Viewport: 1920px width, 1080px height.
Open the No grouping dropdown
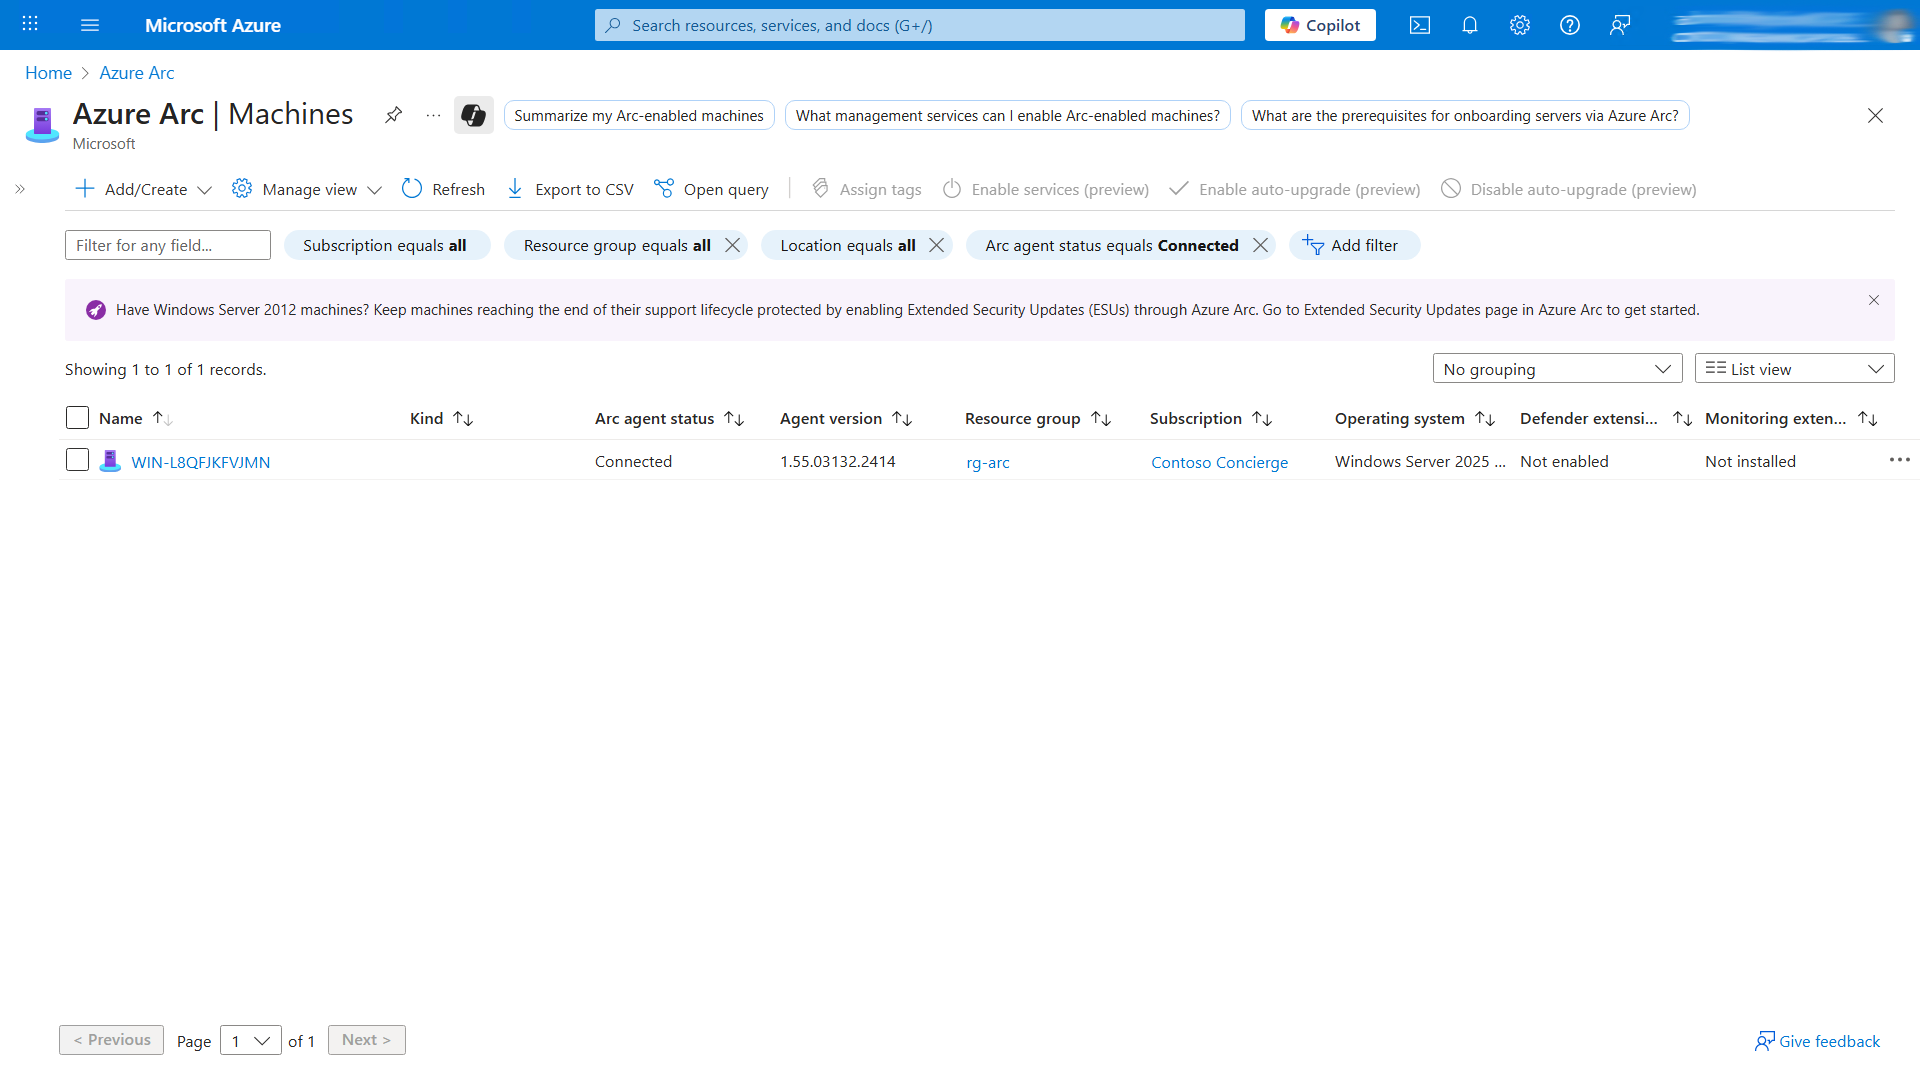[1557, 368]
